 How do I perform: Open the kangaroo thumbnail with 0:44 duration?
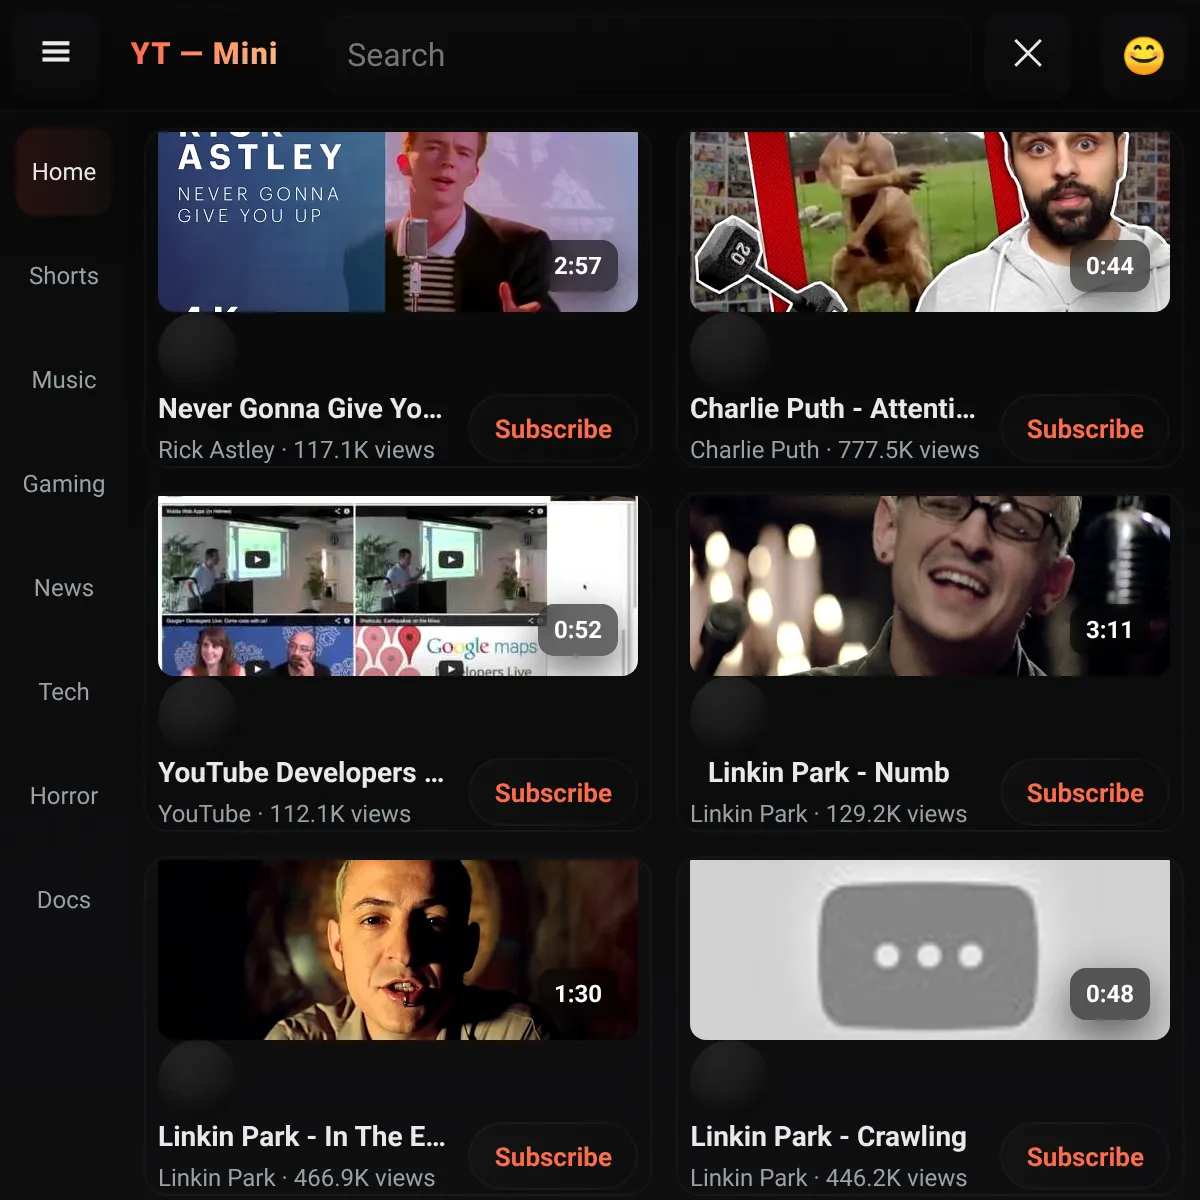point(930,222)
